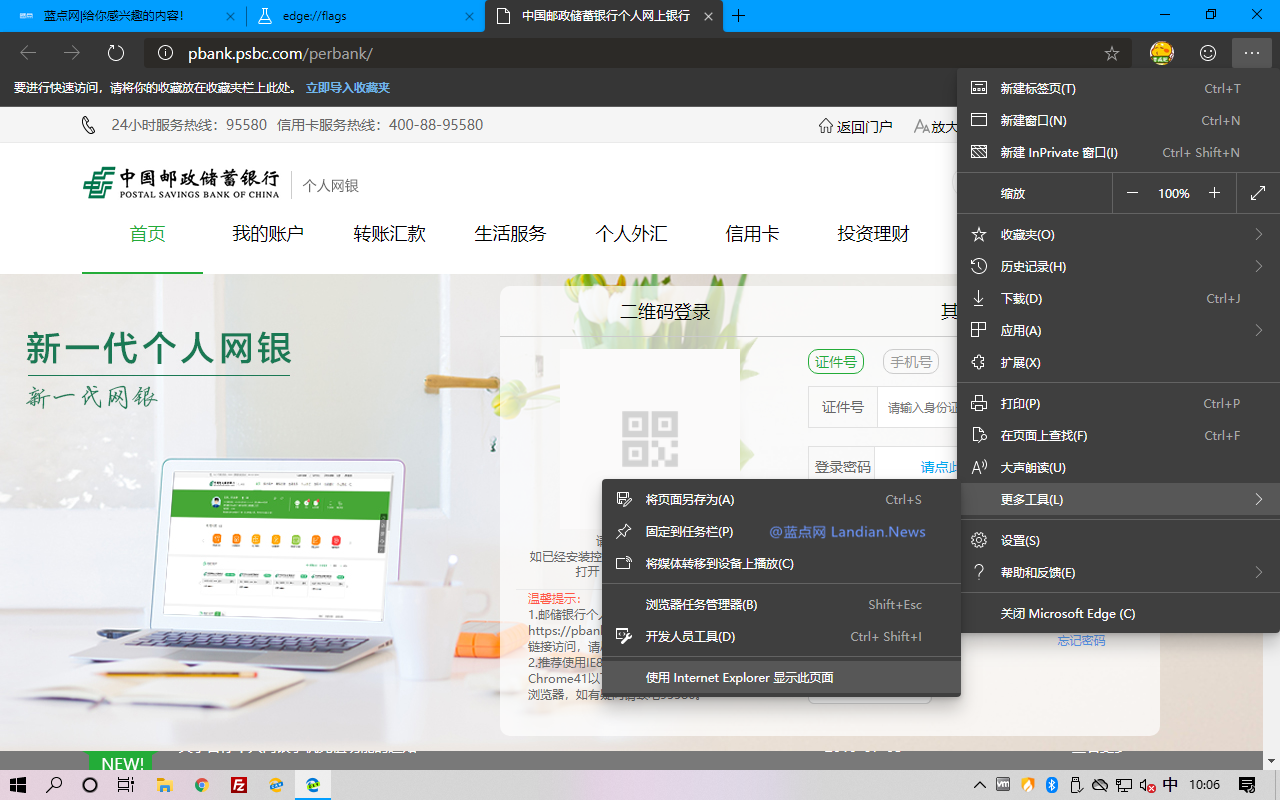
Task: Open FileZilla from the taskbar
Action: click(x=239, y=785)
